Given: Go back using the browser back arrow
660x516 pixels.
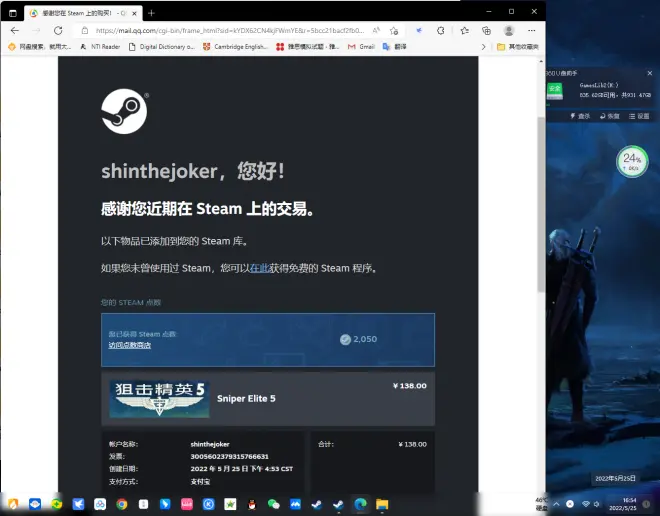Looking at the screenshot, I should click(x=15, y=30).
